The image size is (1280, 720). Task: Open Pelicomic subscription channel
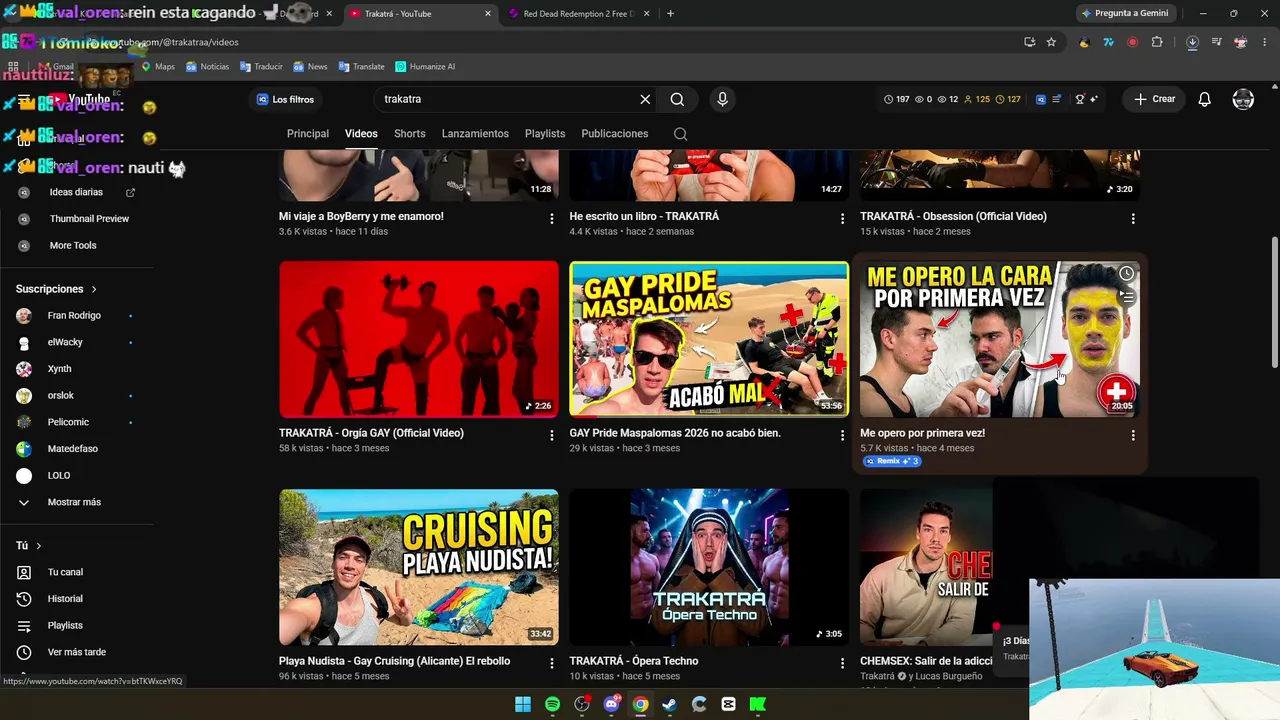[68, 422]
